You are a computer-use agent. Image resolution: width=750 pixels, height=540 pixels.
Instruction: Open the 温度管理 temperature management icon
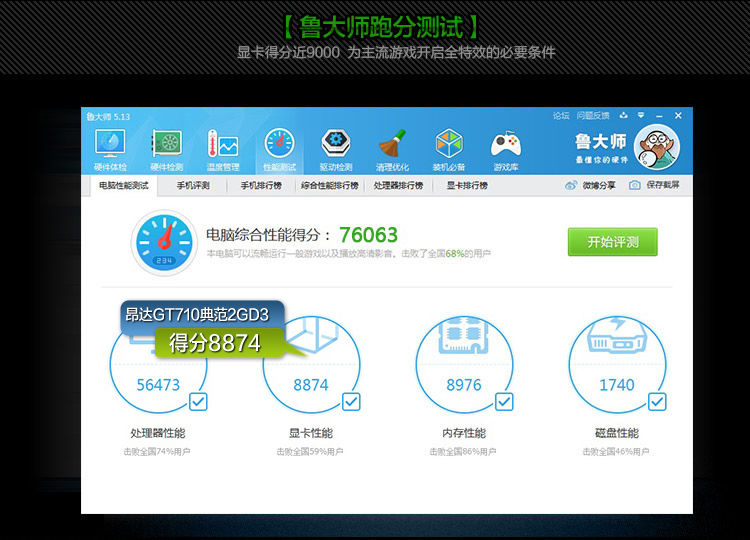(222, 148)
